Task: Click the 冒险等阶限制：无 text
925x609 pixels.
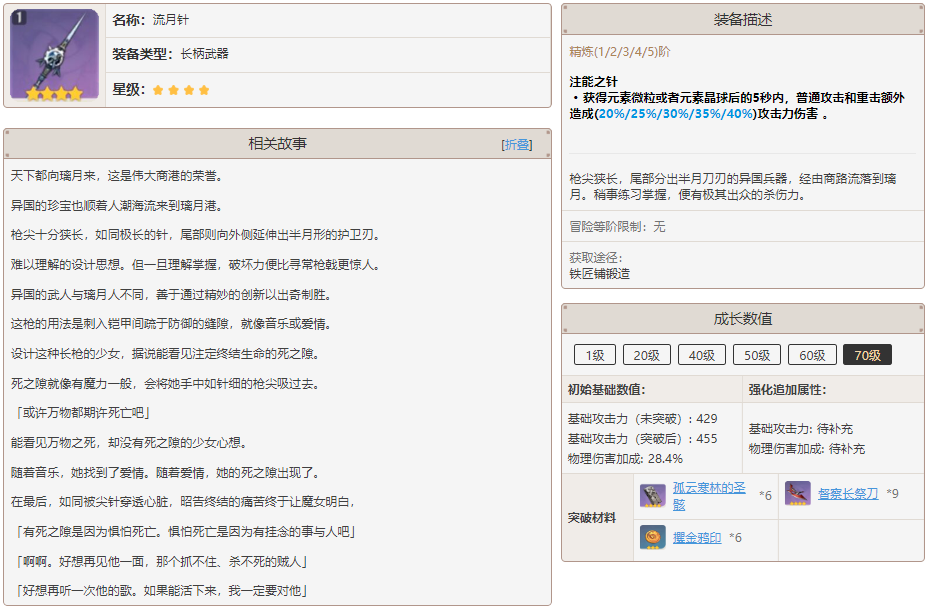Action: (617, 227)
